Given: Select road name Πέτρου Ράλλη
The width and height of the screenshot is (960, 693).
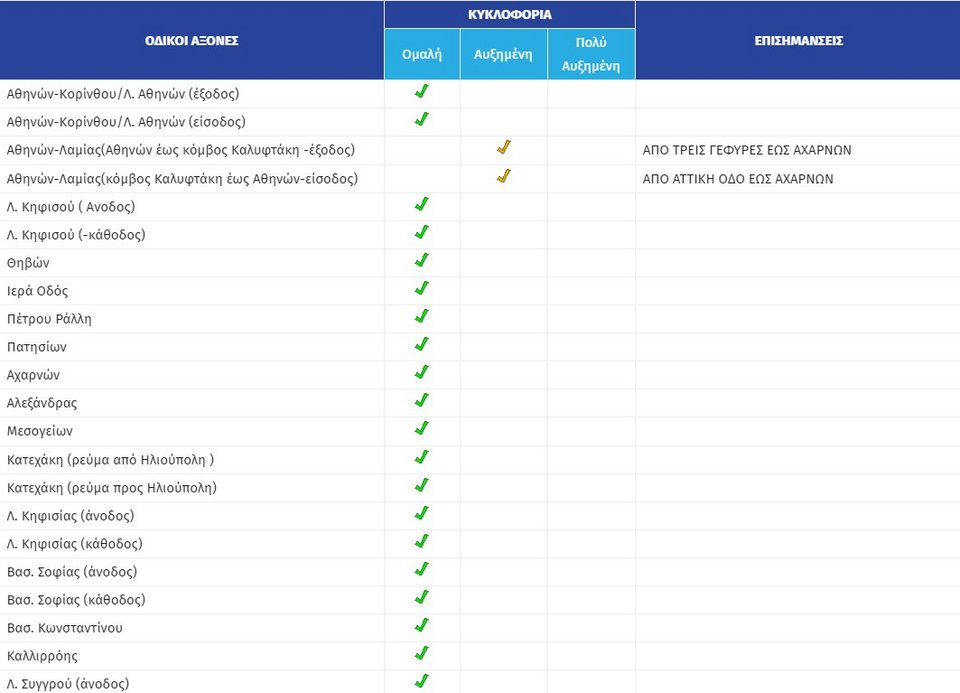Looking at the screenshot, I should tap(49, 319).
